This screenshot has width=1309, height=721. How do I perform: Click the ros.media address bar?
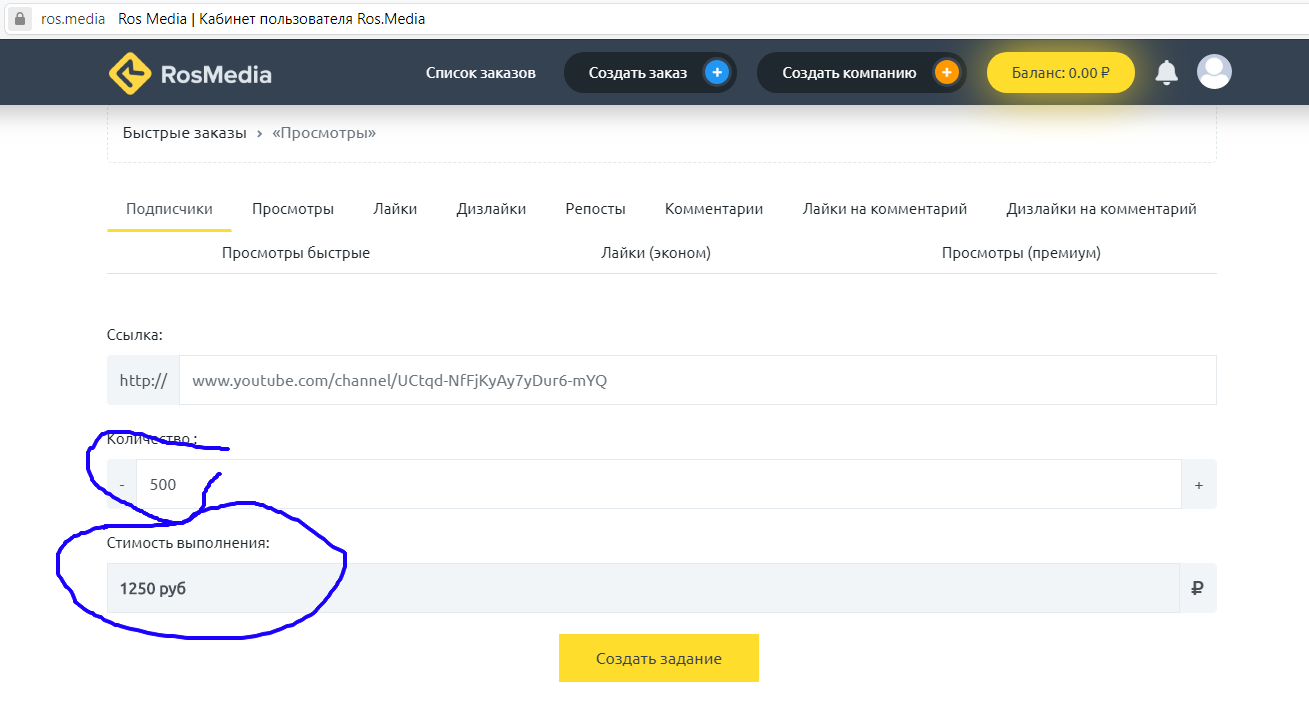click(x=73, y=19)
